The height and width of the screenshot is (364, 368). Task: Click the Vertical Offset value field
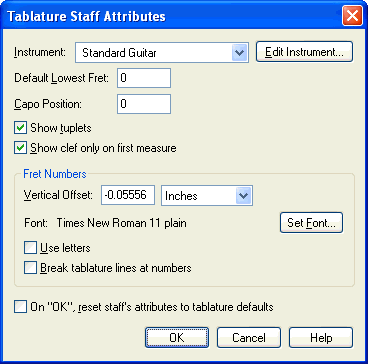pos(128,195)
